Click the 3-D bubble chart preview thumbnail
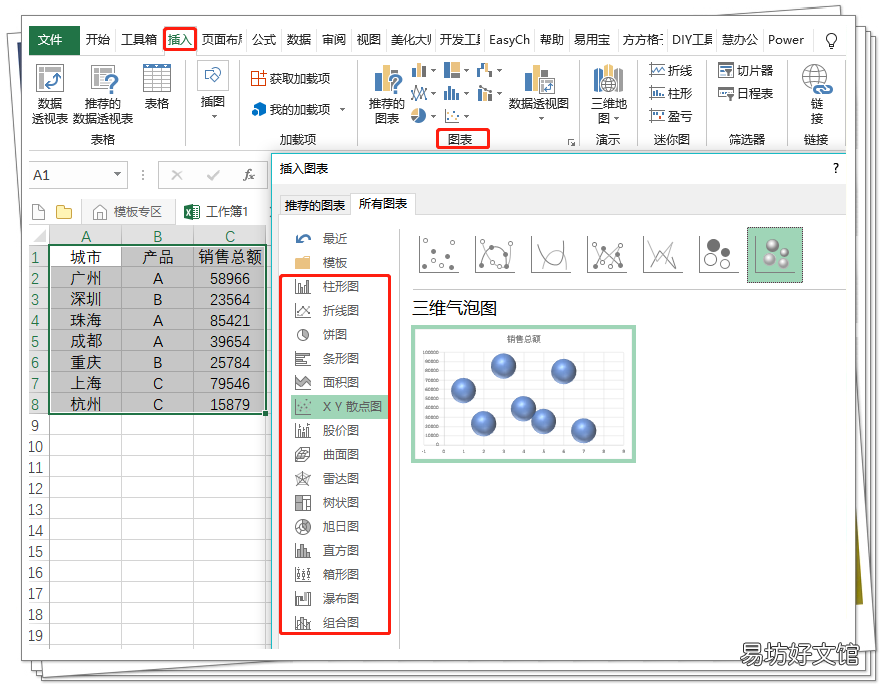887x686 pixels. (x=523, y=394)
